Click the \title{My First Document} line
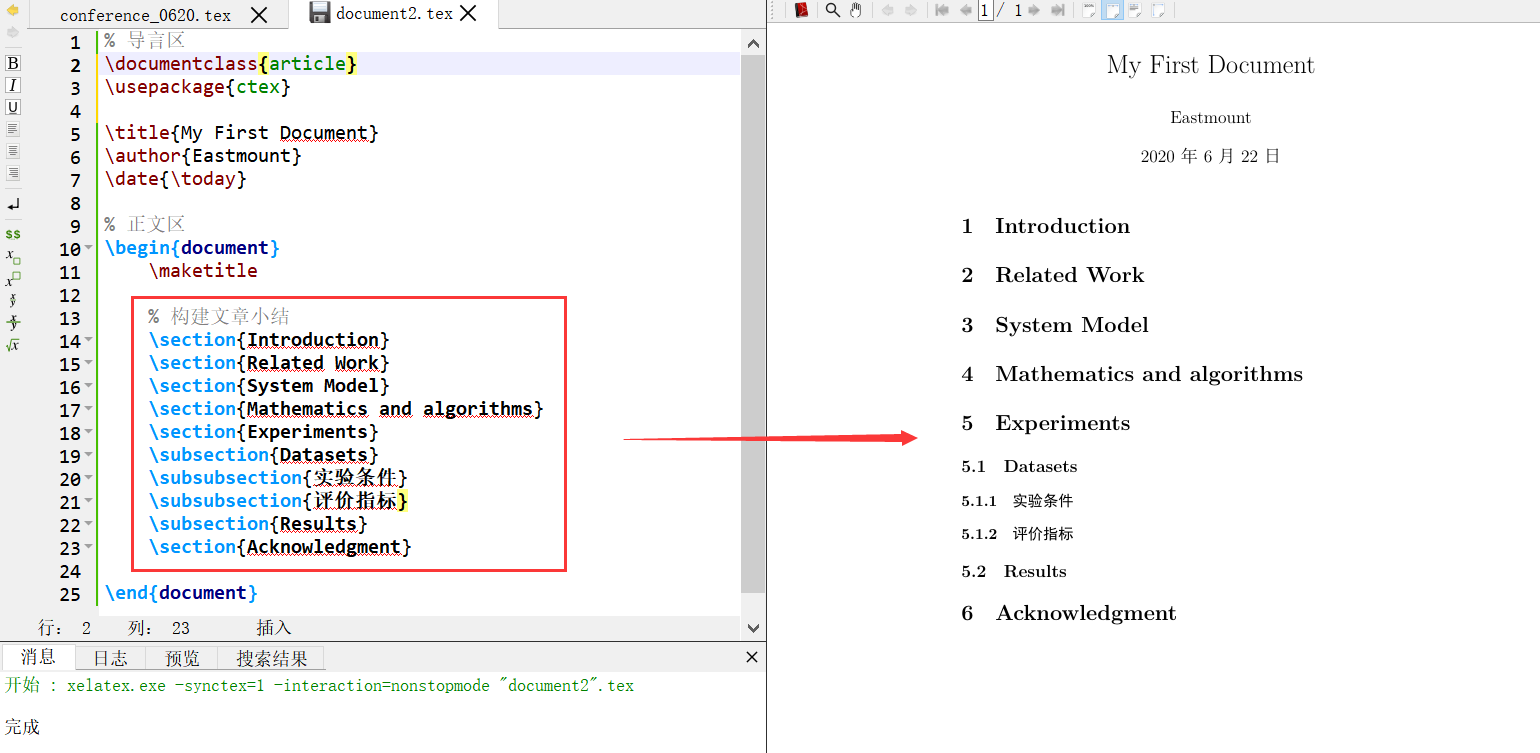1540x753 pixels. [x=242, y=133]
